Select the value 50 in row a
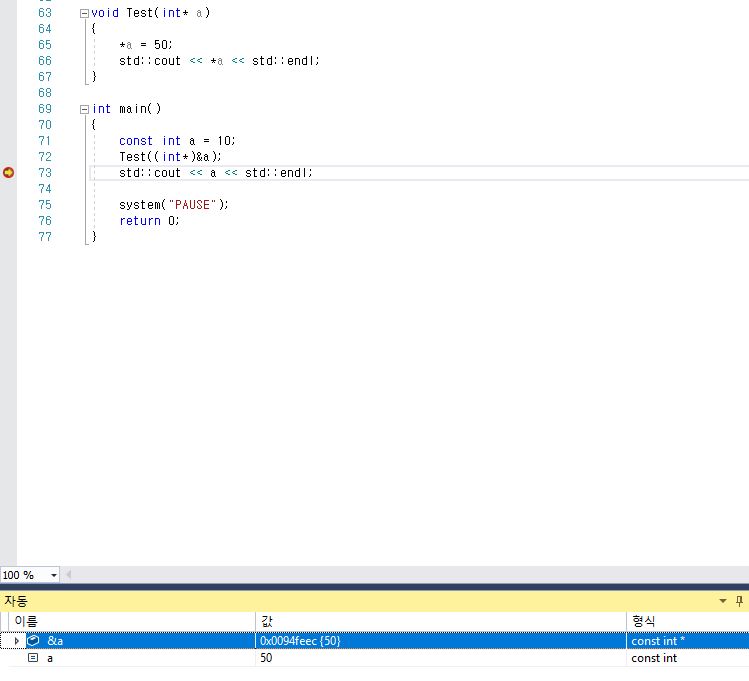749x681 pixels. tap(440, 658)
